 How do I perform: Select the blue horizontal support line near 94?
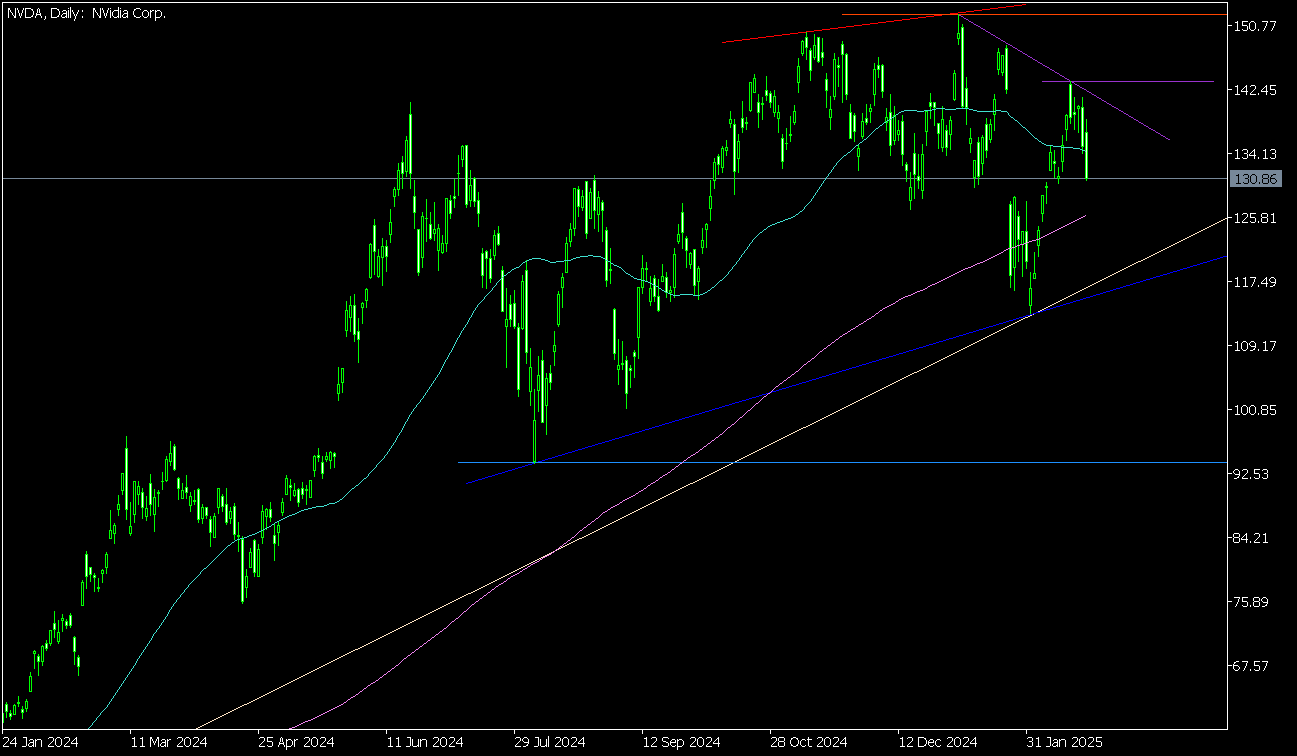point(841,462)
